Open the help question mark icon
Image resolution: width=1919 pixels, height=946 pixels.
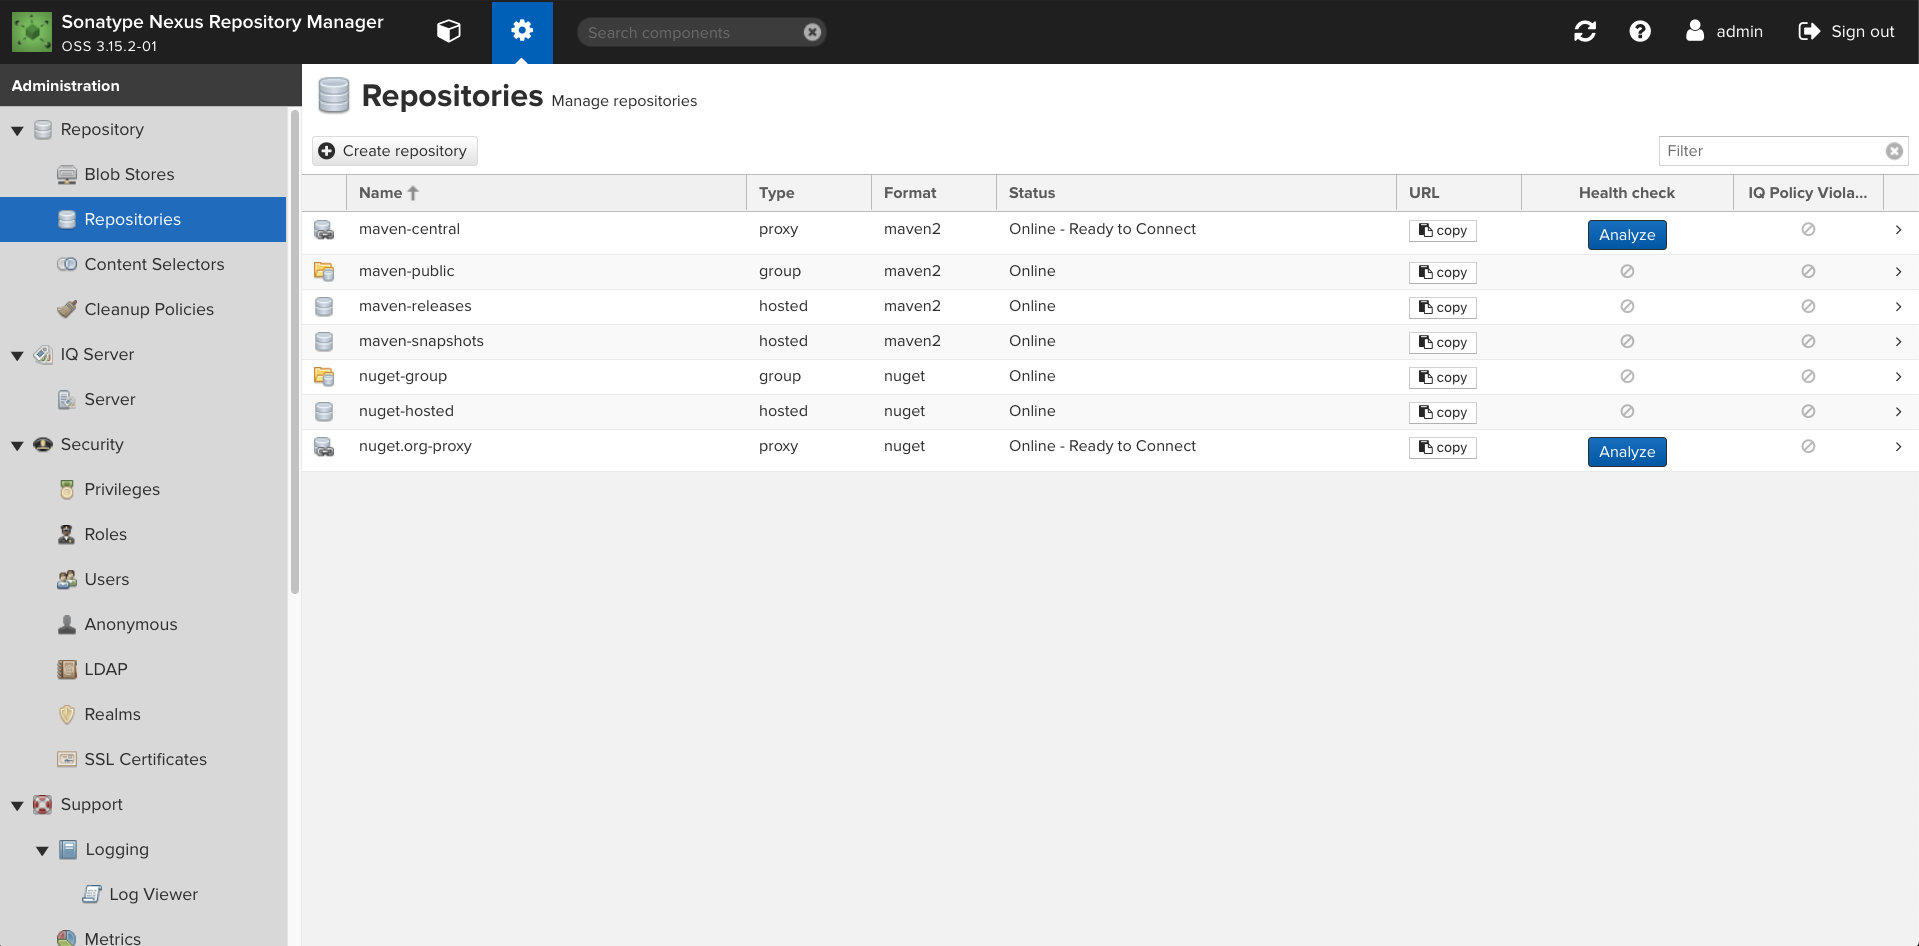click(x=1639, y=32)
